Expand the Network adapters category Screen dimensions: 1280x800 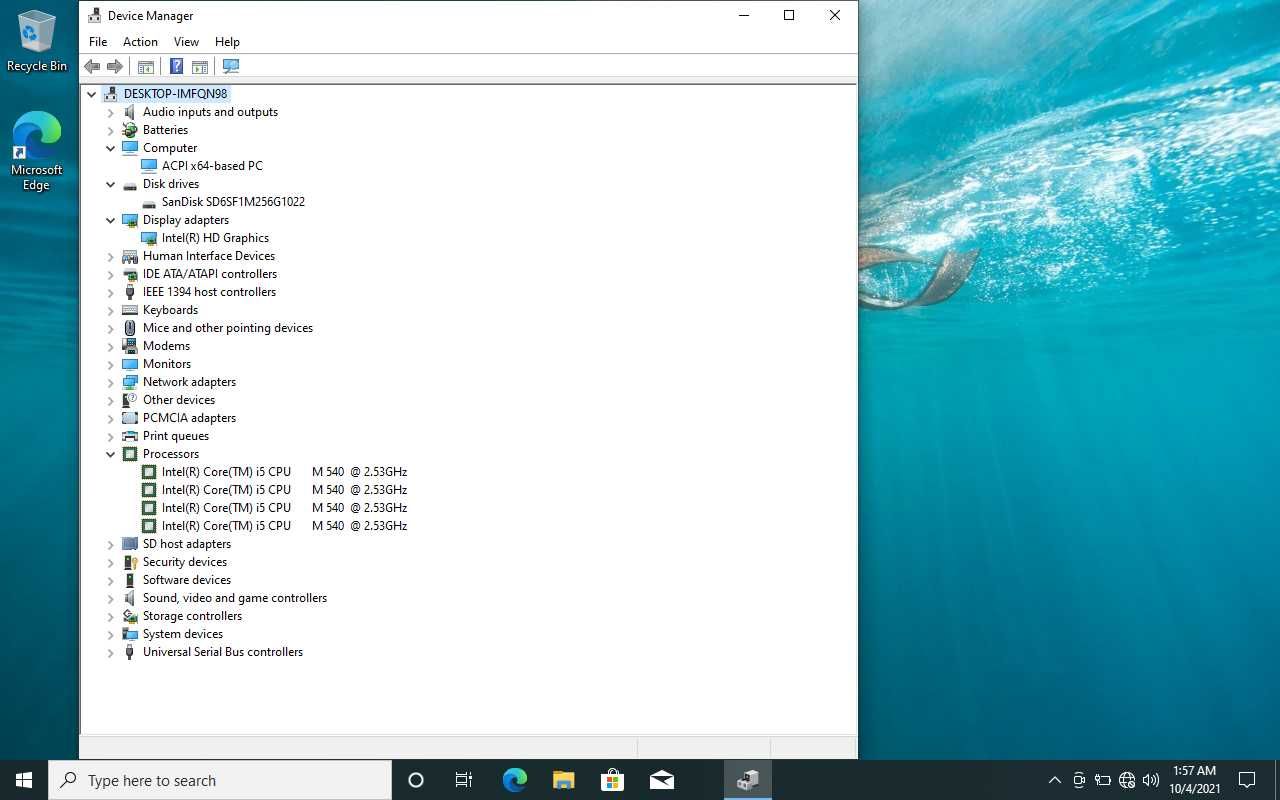point(111,382)
